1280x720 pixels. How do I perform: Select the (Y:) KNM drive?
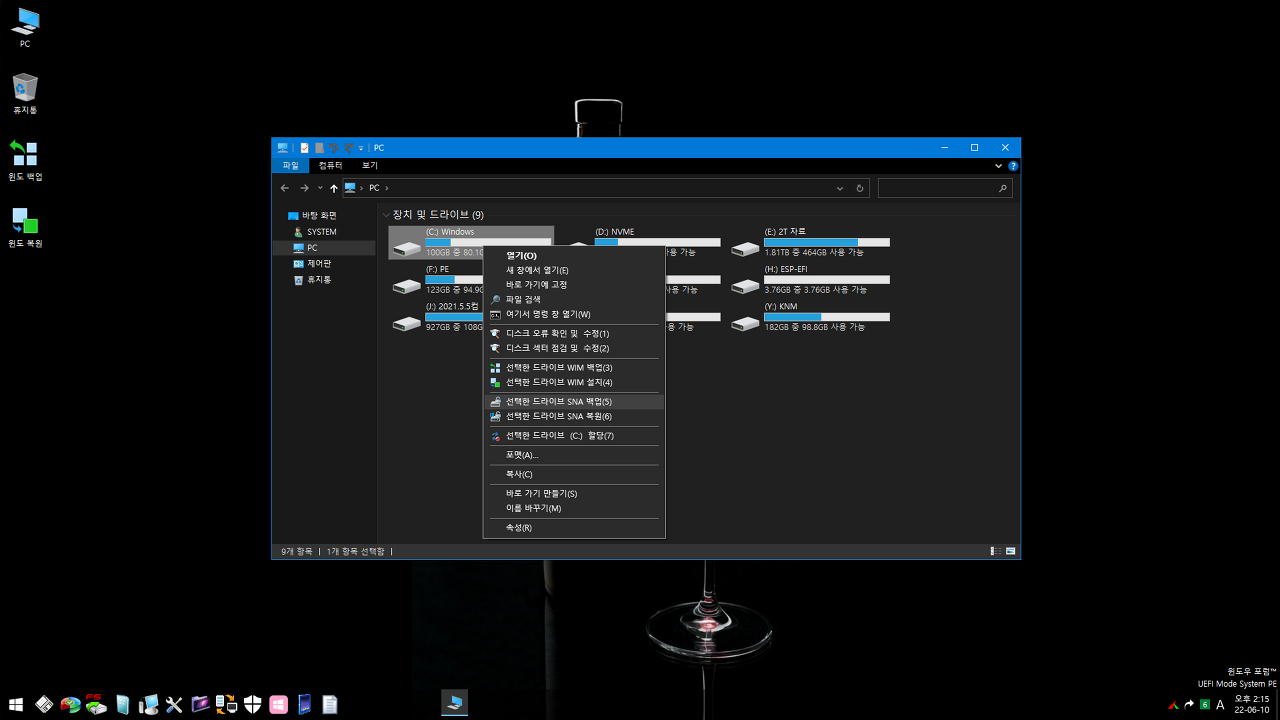click(x=810, y=318)
